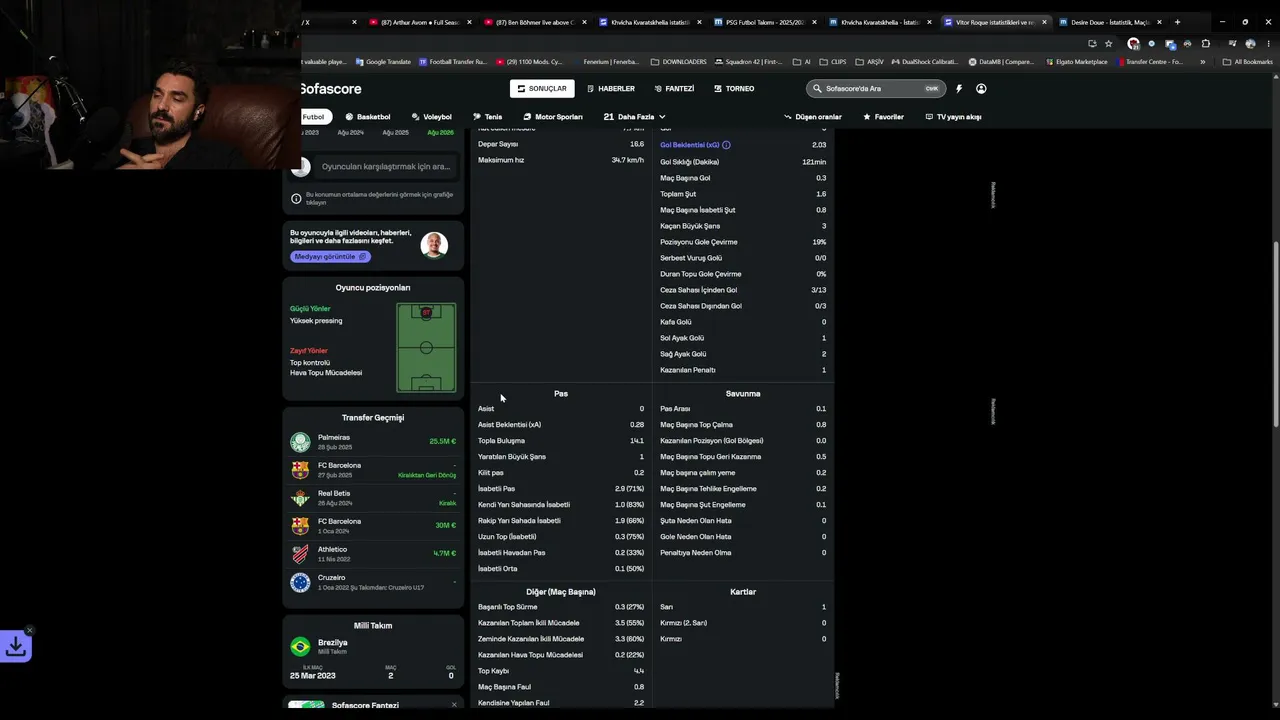Click the ST marker on the pitch diagram
Screen dimensions: 1280x720
coord(426,313)
